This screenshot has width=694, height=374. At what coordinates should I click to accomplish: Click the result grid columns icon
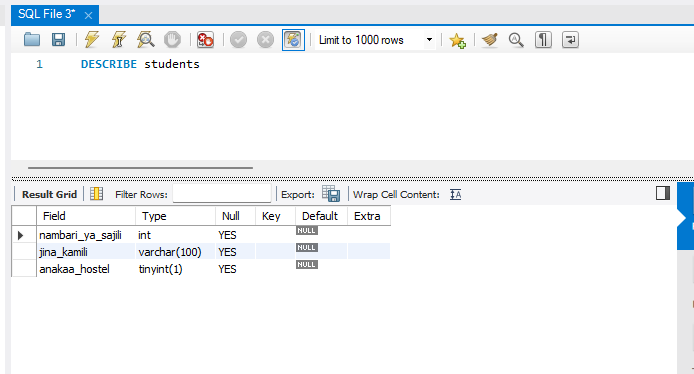point(96,194)
